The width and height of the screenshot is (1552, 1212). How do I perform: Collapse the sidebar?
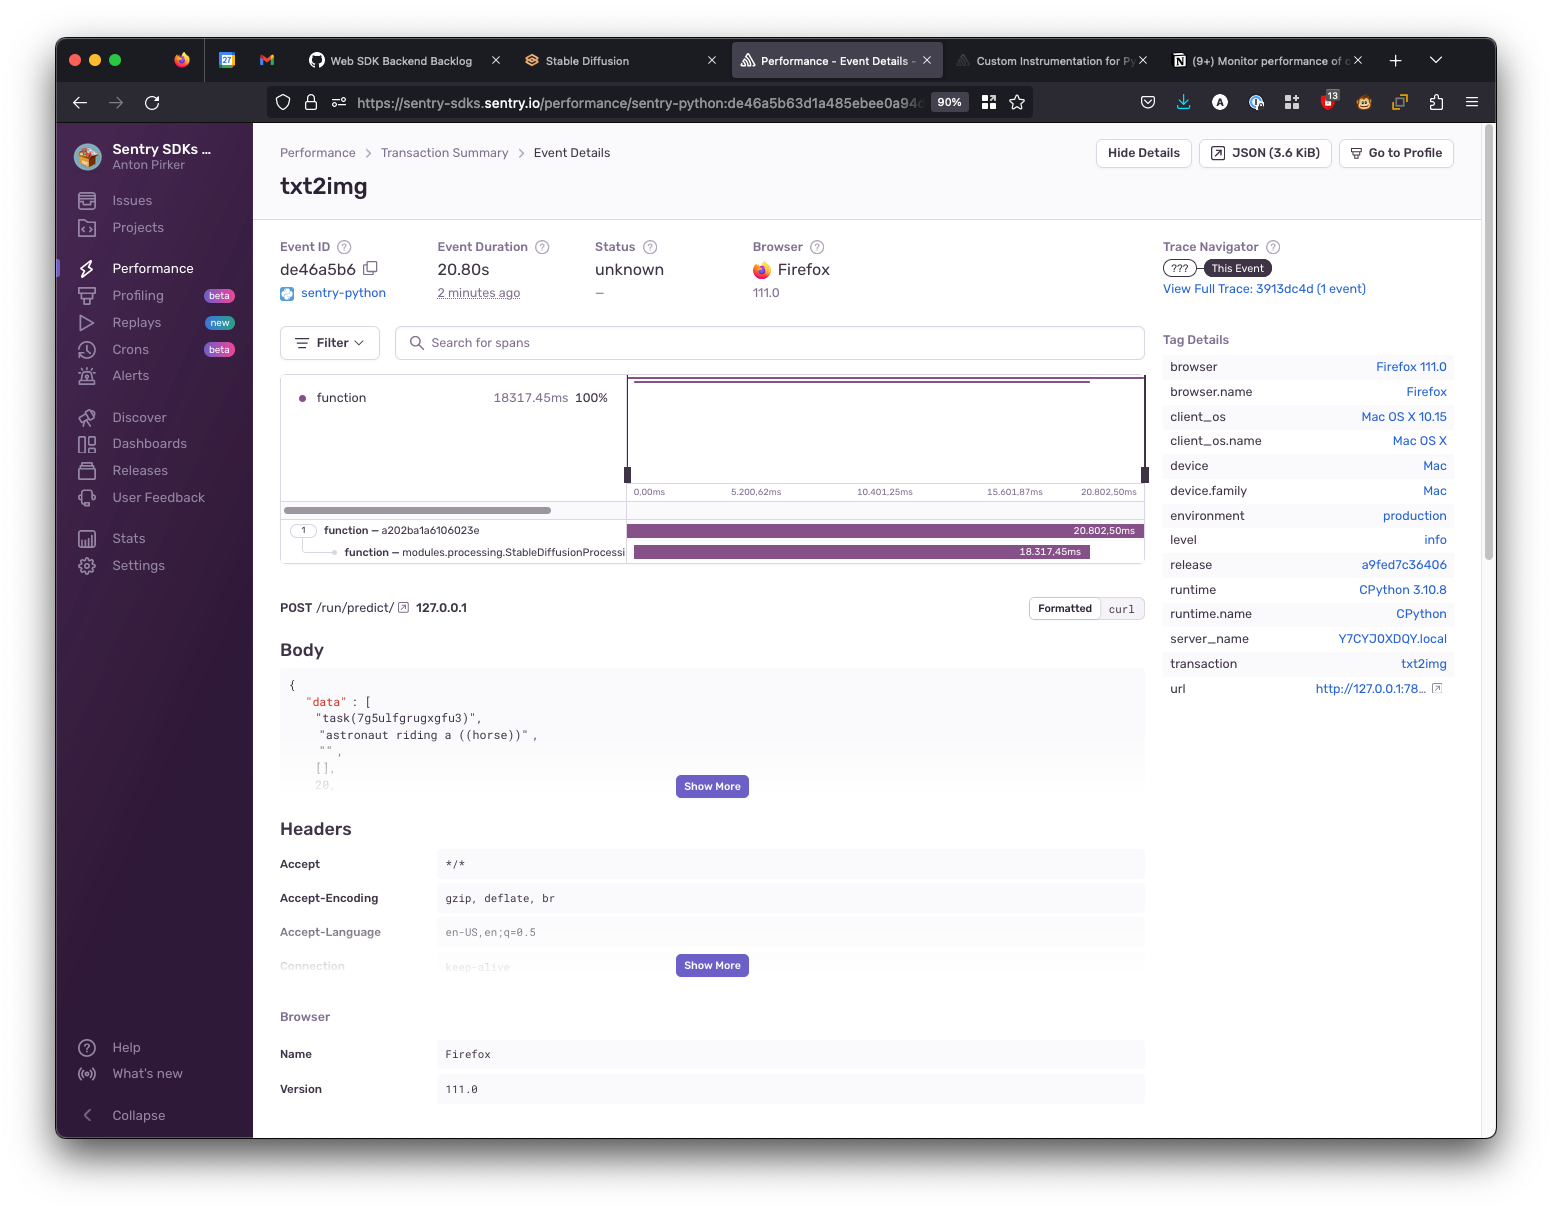(138, 1116)
